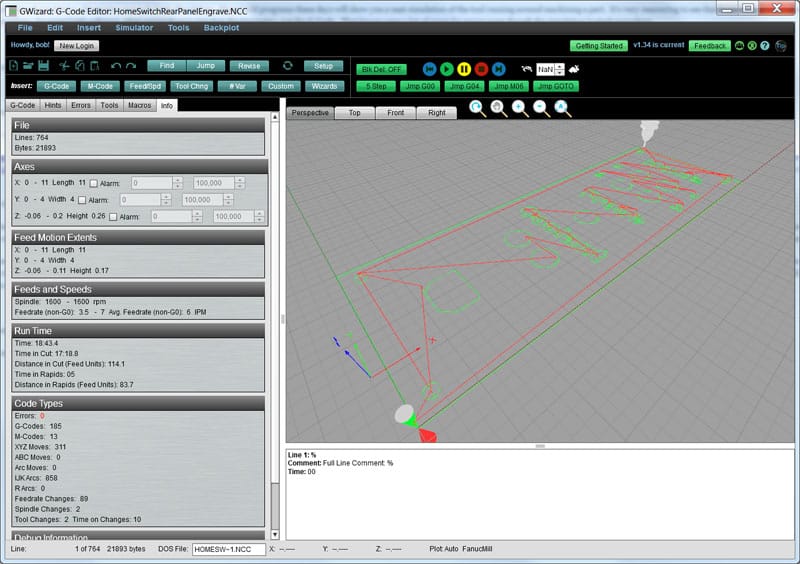The image size is (800, 564).
Task: Click the green circle arrow icon near Feedback
Action: 752,45
